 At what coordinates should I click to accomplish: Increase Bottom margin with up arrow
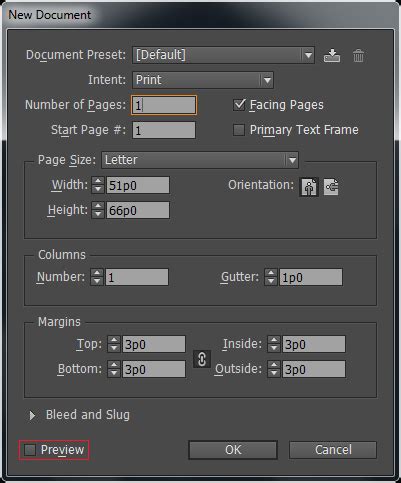pyautogui.click(x=114, y=365)
